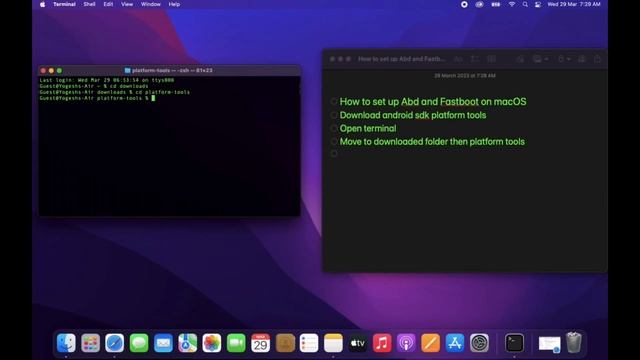Open Calendar showing 29 in Dock
The height and width of the screenshot is (360, 640).
coord(260,343)
